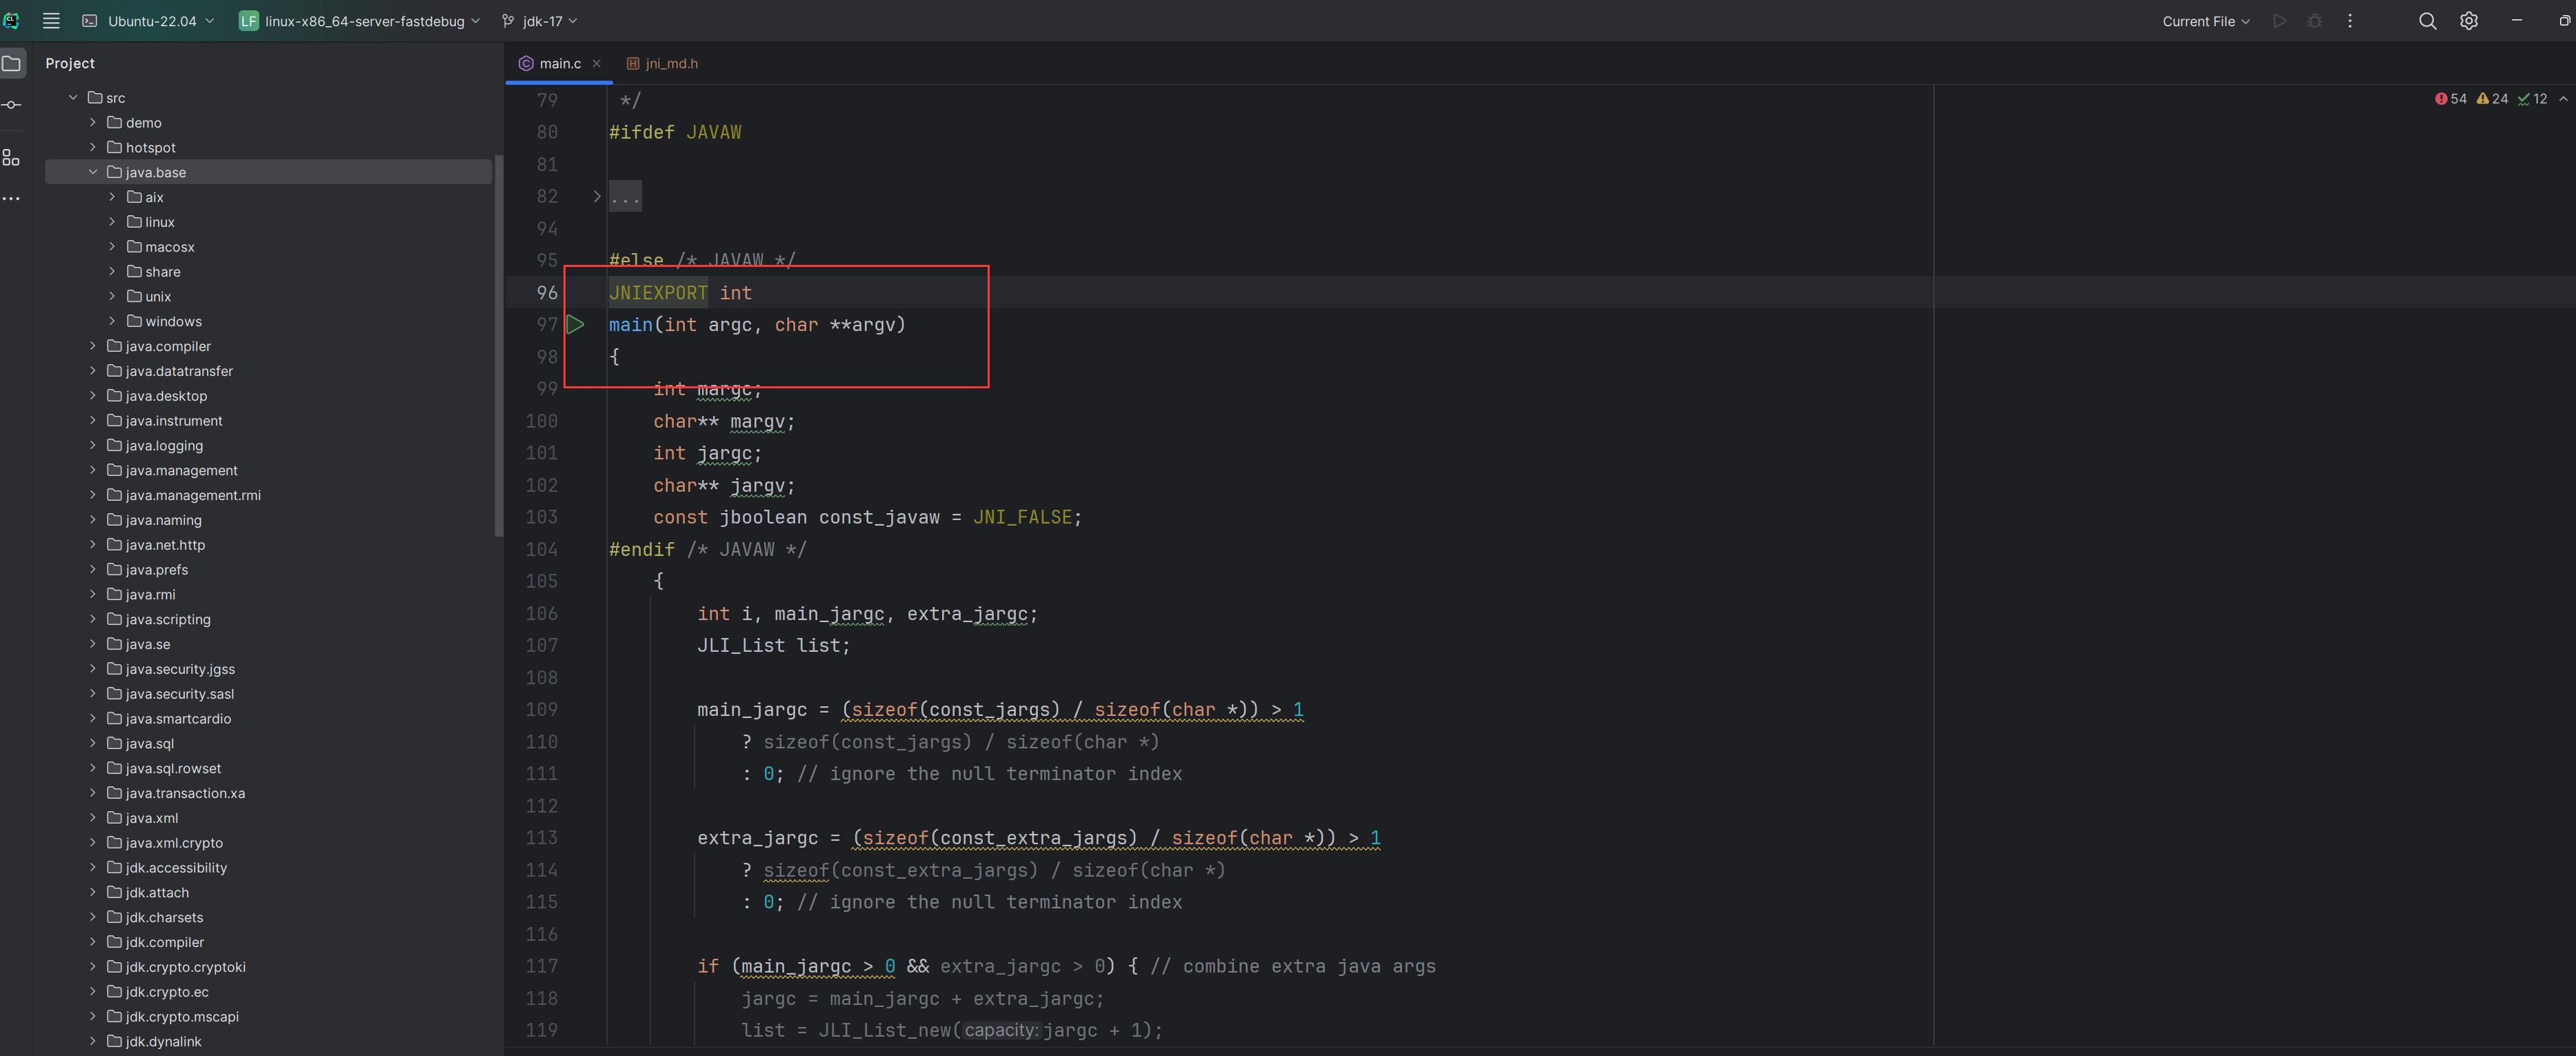Click the 54 errors inspection indicator

click(x=2451, y=99)
